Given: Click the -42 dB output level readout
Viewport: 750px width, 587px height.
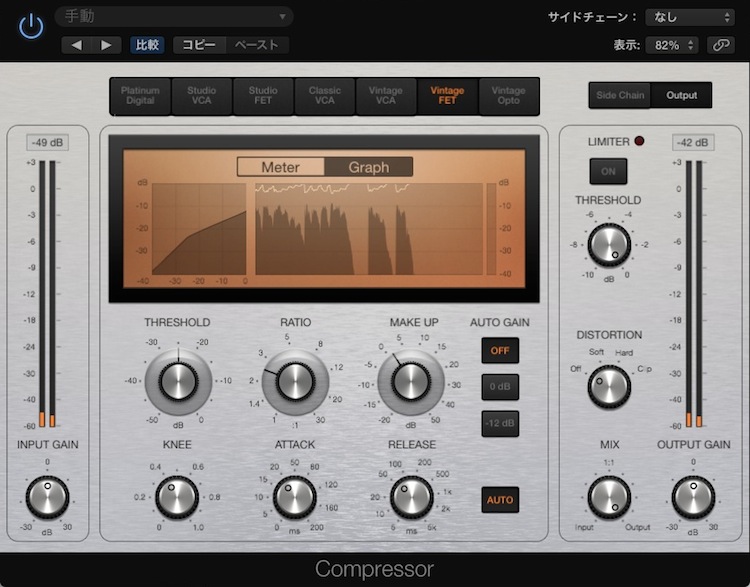Looking at the screenshot, I should coord(693,143).
